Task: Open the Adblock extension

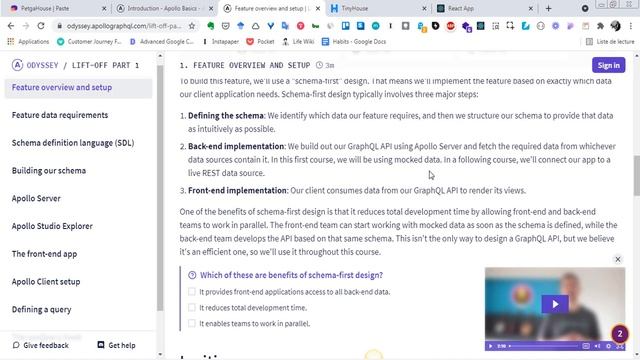Action: click(451, 26)
